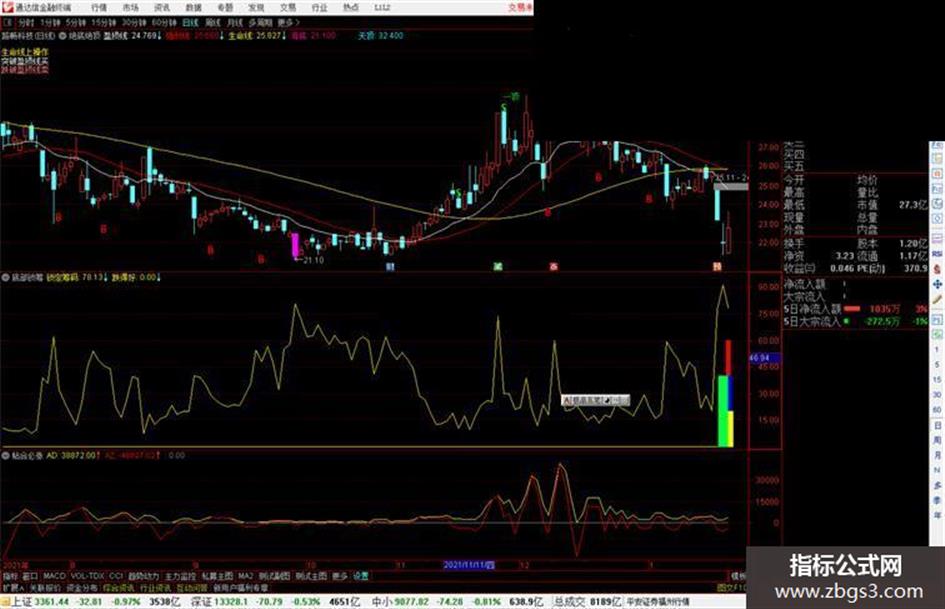945x609 pixels.
Task: Open the 模板 button at the bottom right
Action: click(x=738, y=576)
